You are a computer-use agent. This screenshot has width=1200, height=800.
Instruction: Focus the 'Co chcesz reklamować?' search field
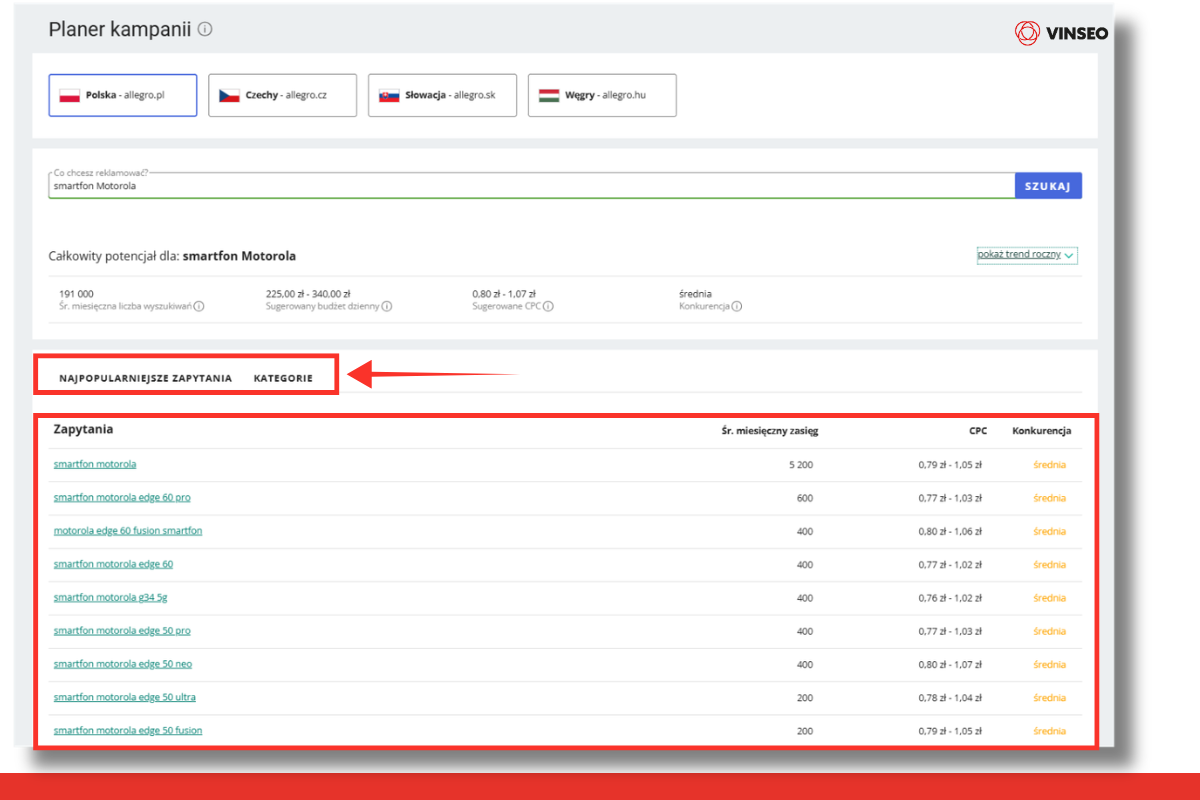tap(531, 186)
